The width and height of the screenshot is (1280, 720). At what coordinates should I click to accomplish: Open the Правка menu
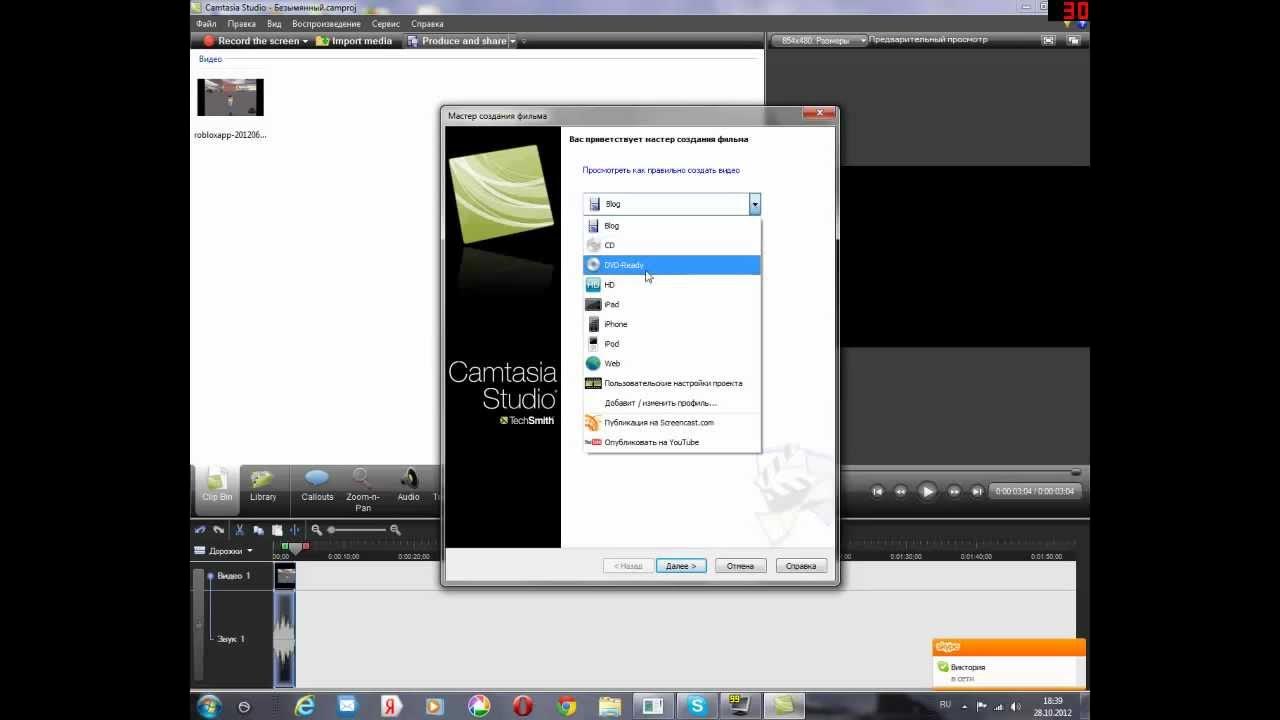click(241, 24)
